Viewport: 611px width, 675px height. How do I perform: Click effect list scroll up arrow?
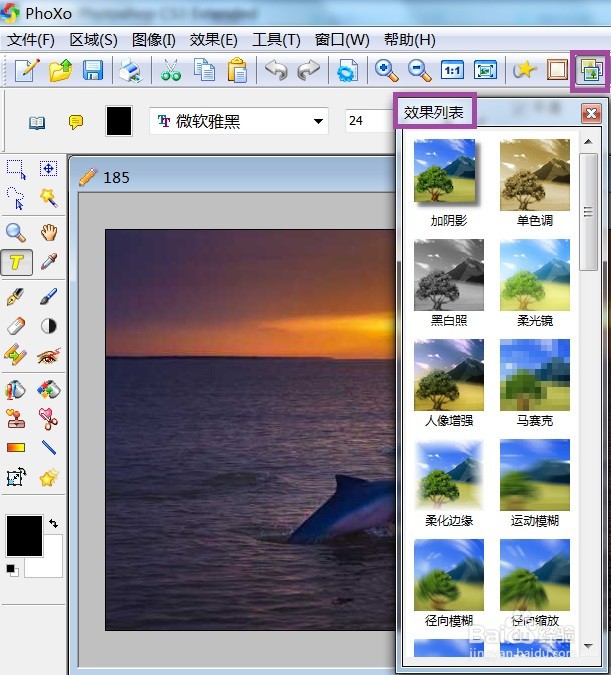coord(588,142)
